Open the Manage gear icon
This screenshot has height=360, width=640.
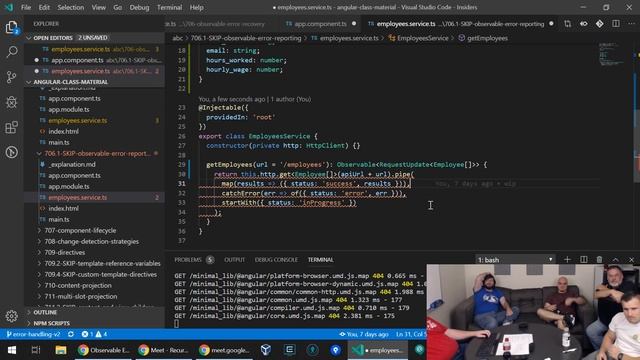[11, 316]
